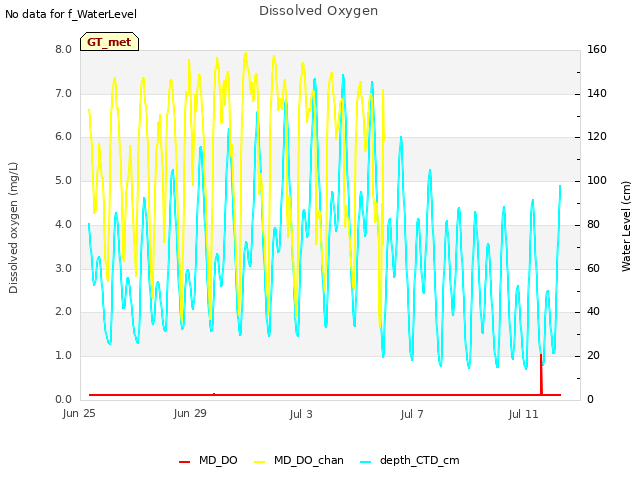Click the cyan depth_CTD_cm legend swatch
Image resolution: width=640 pixels, height=480 pixels.
[x=366, y=462]
